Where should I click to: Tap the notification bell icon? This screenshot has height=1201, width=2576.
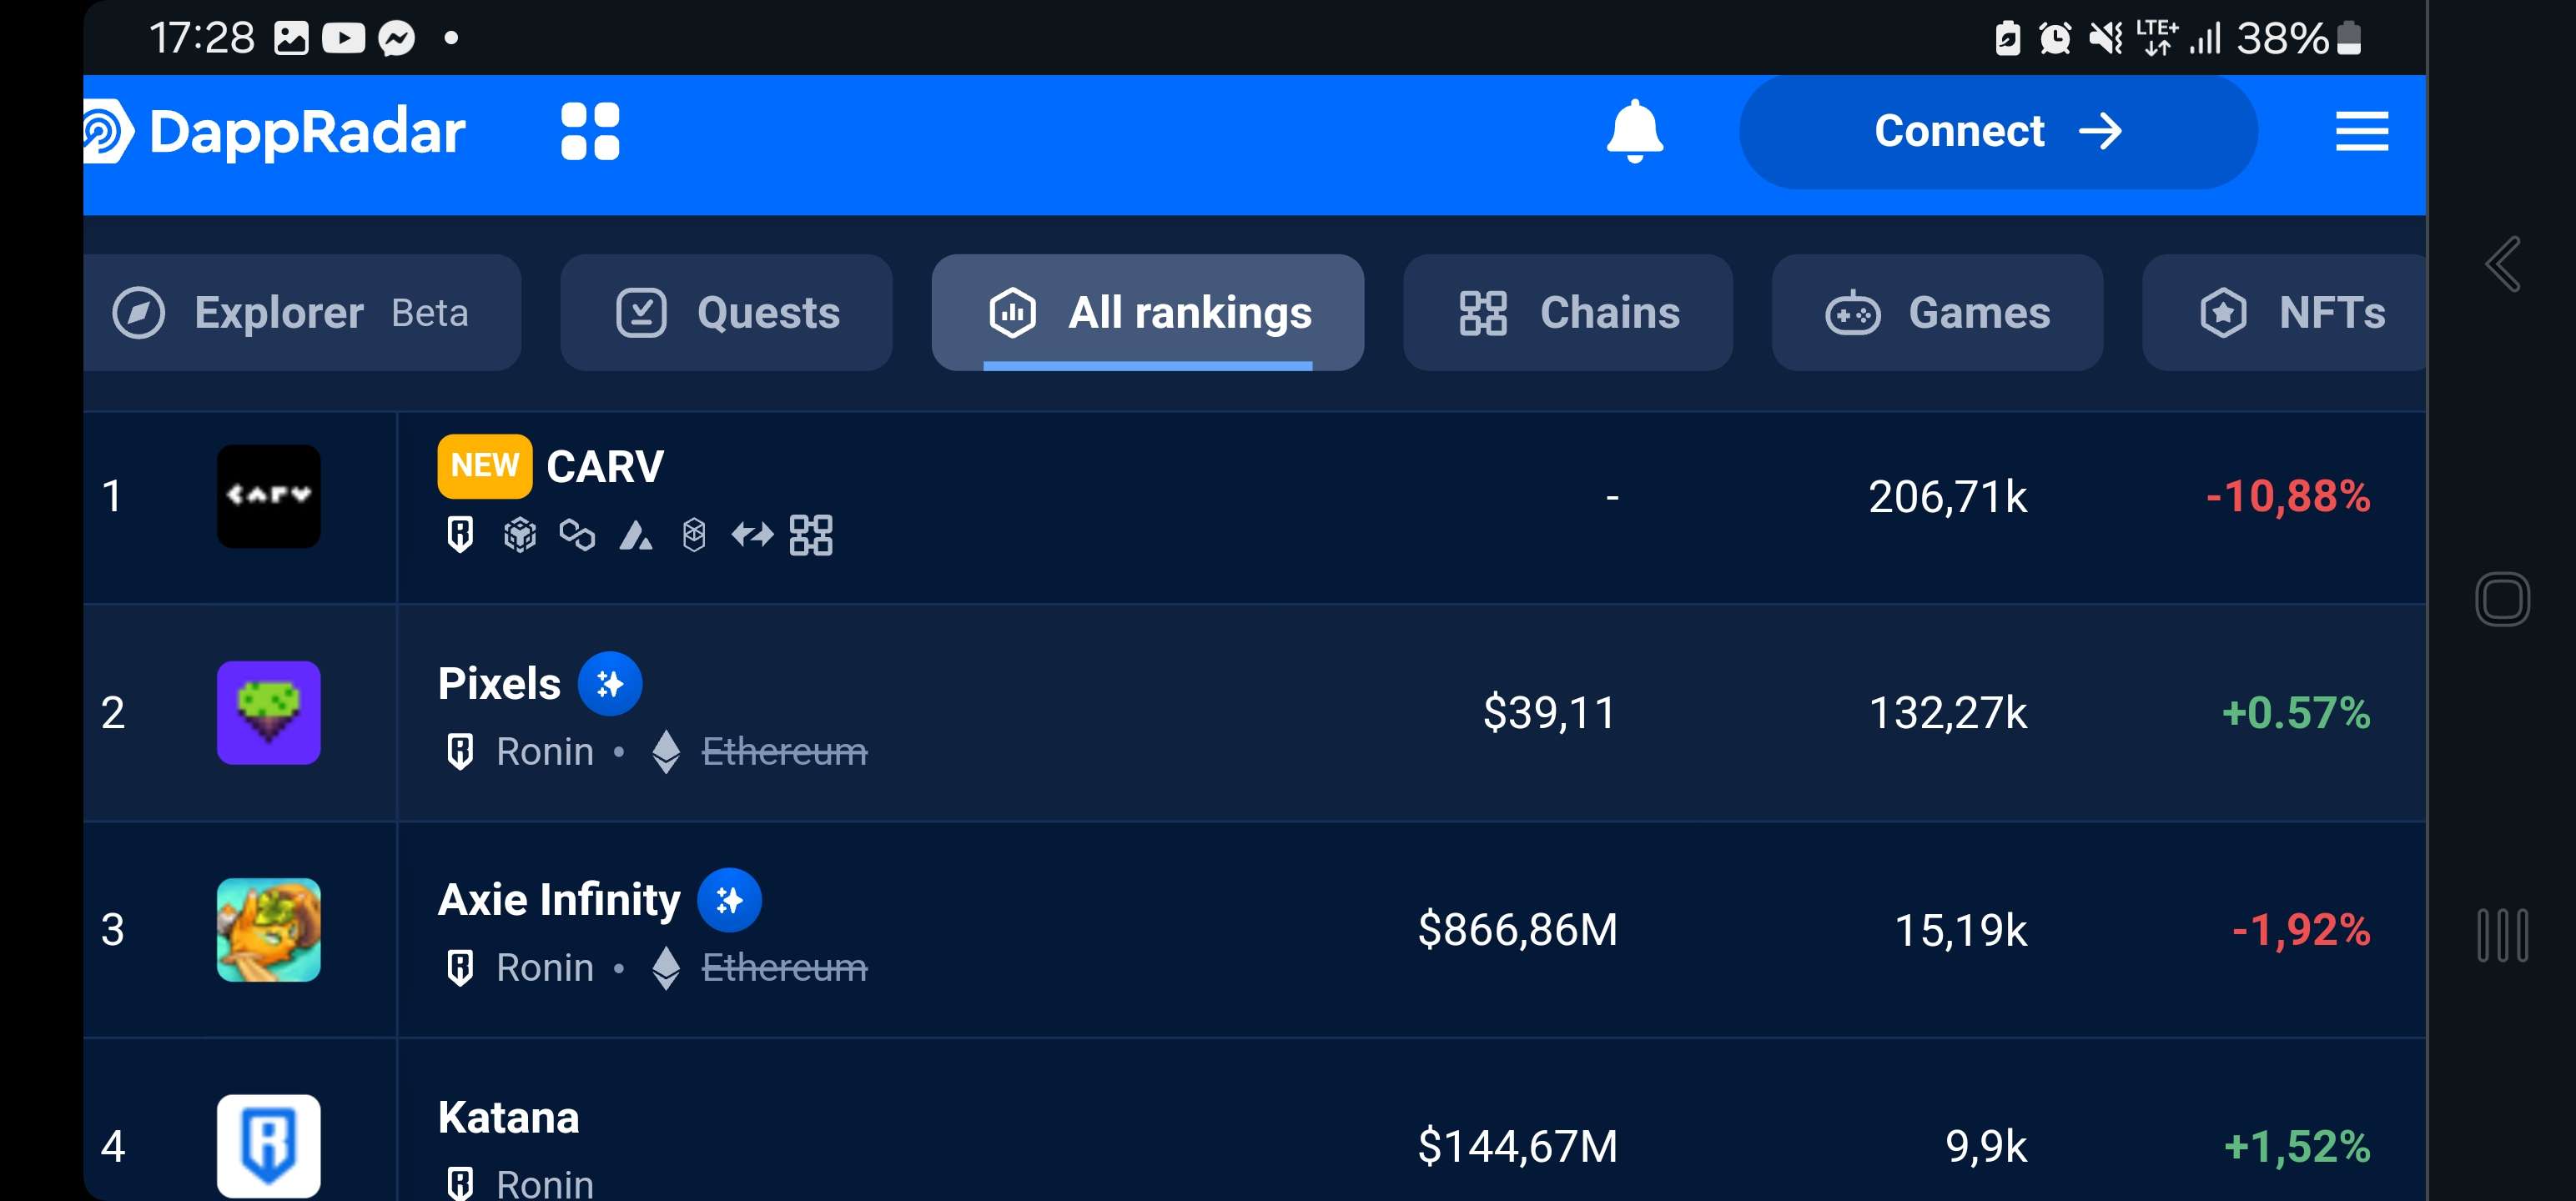point(1634,131)
